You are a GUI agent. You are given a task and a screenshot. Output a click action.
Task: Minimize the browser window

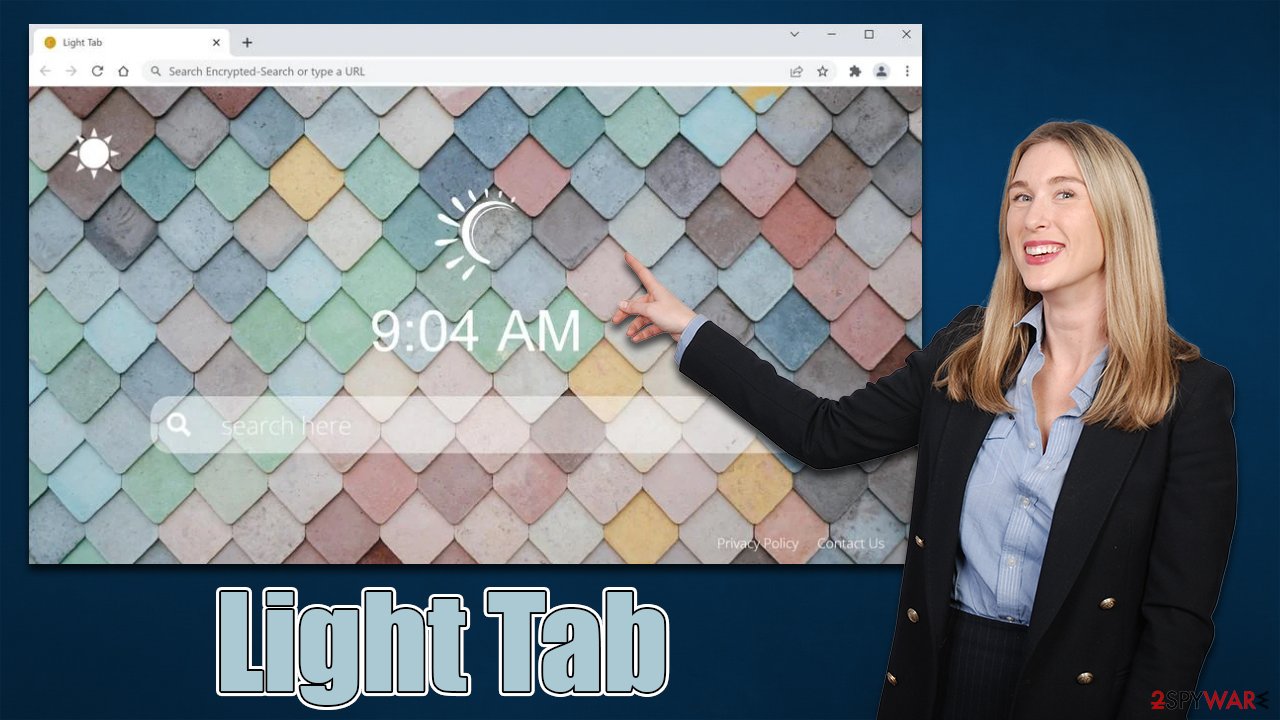(x=832, y=34)
